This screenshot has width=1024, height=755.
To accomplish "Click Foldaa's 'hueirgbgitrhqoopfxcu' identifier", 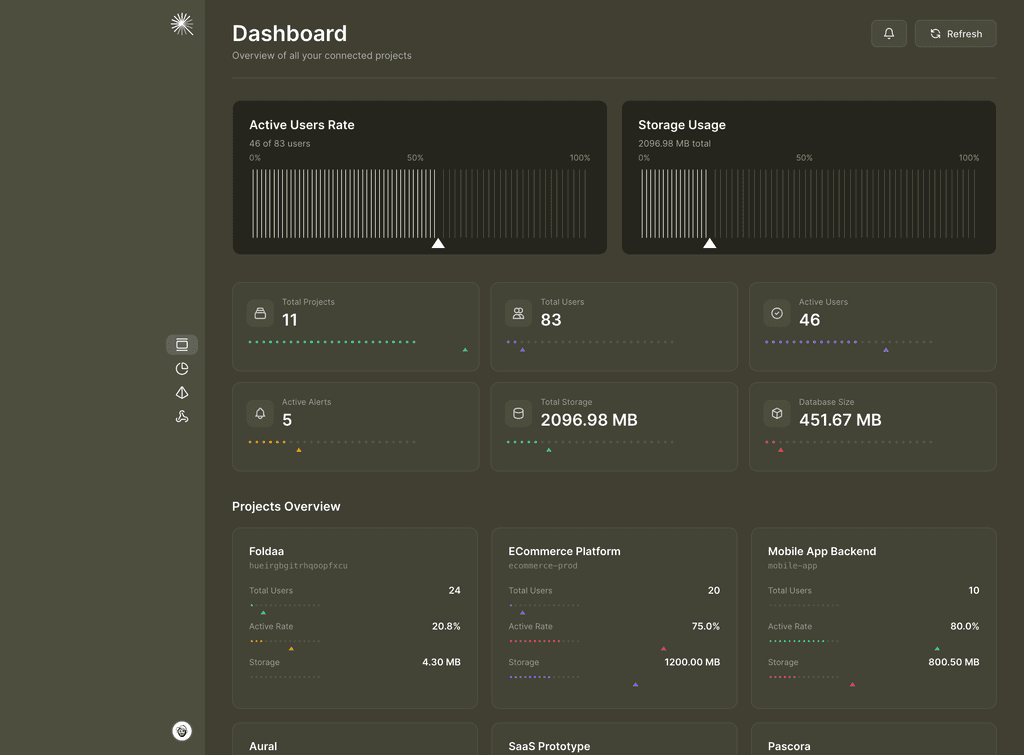I will click(298, 566).
